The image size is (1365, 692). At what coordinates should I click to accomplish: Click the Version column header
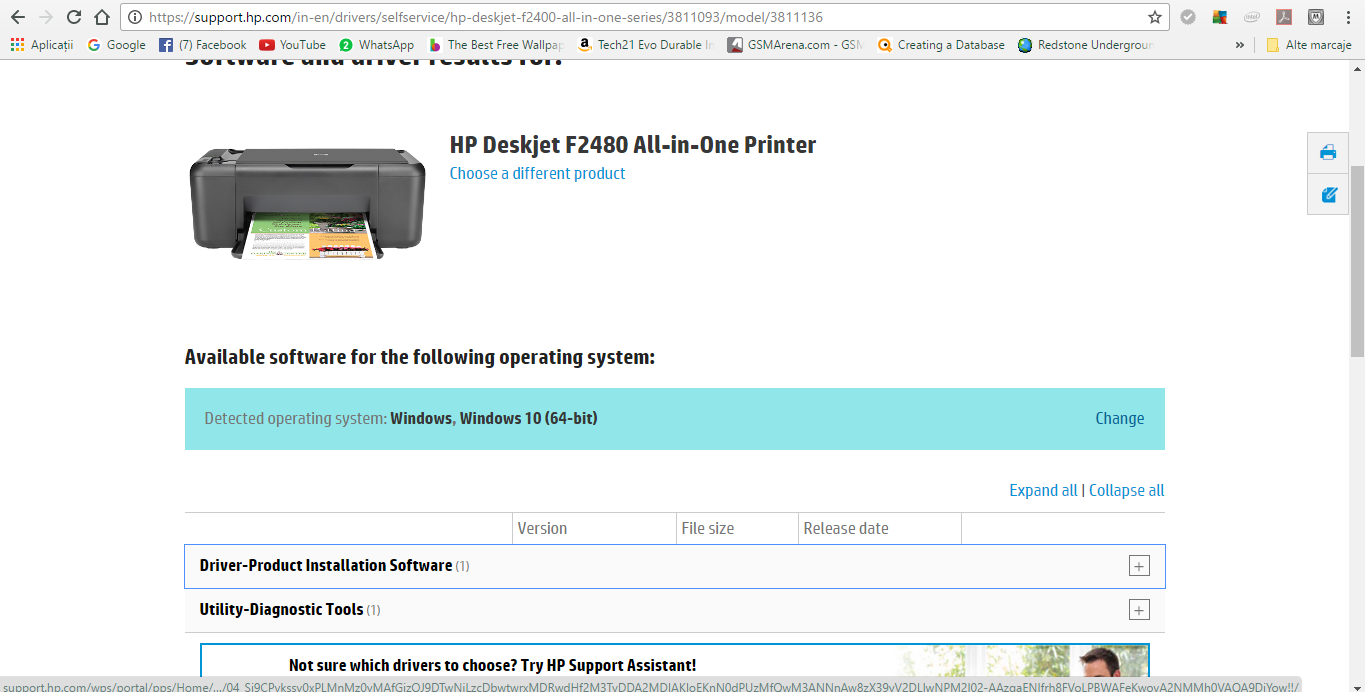click(542, 528)
